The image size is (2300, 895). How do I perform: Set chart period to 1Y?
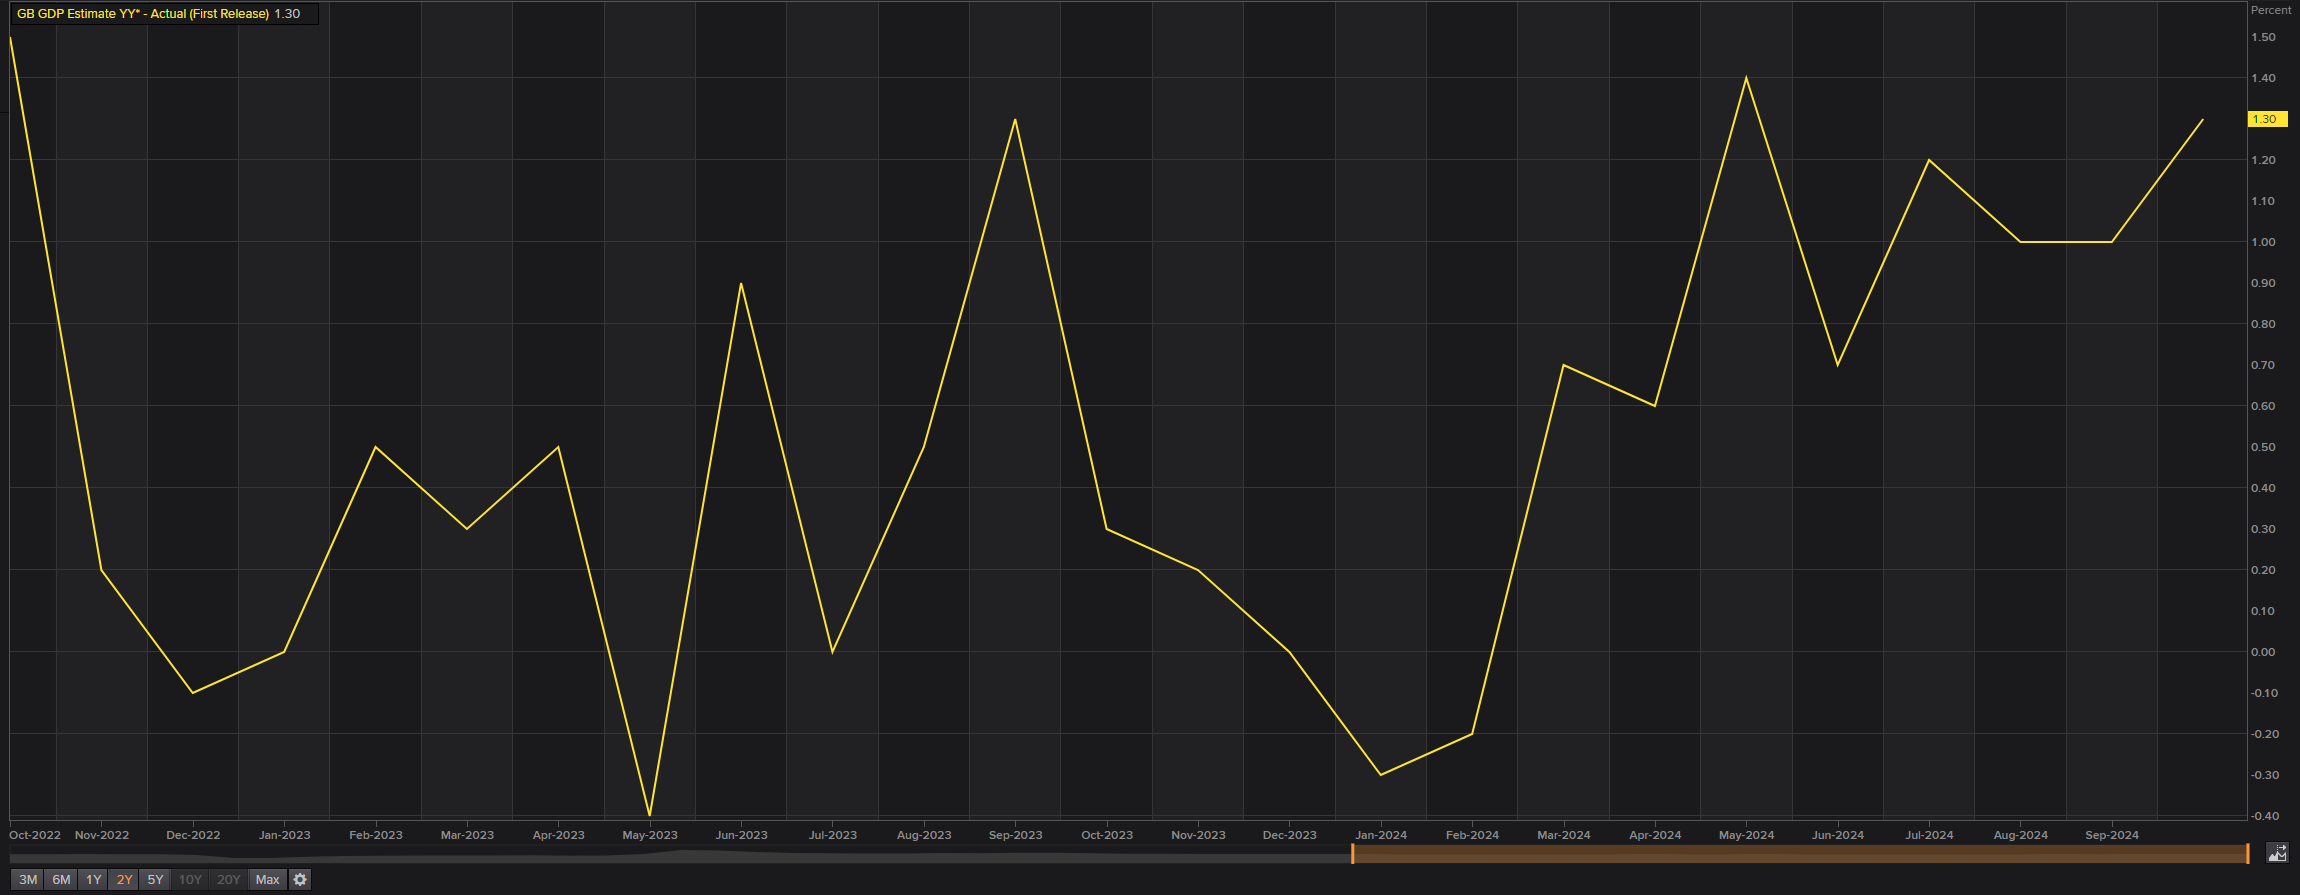(x=93, y=880)
